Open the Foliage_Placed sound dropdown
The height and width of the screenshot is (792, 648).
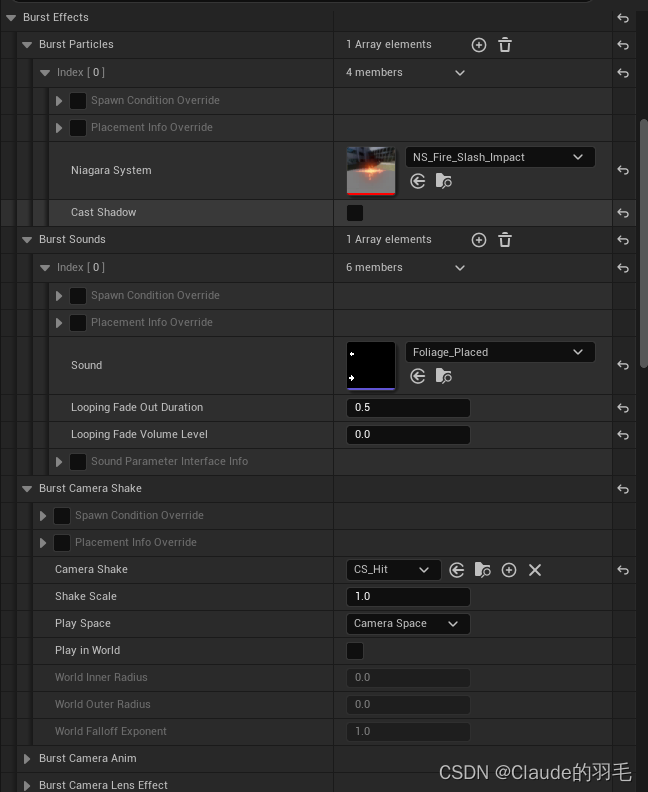pos(500,352)
